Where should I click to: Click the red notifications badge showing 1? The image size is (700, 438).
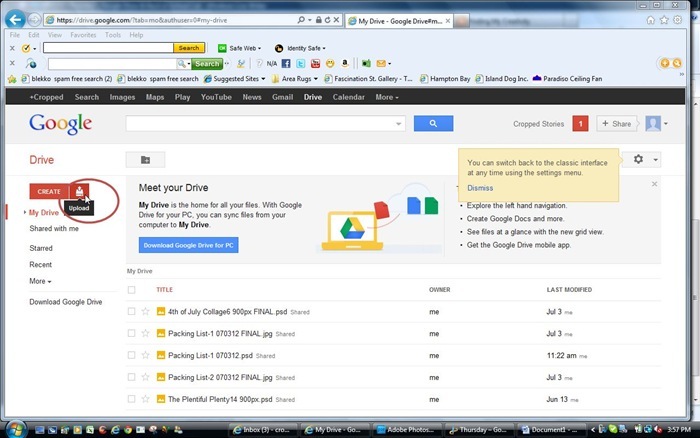(579, 123)
